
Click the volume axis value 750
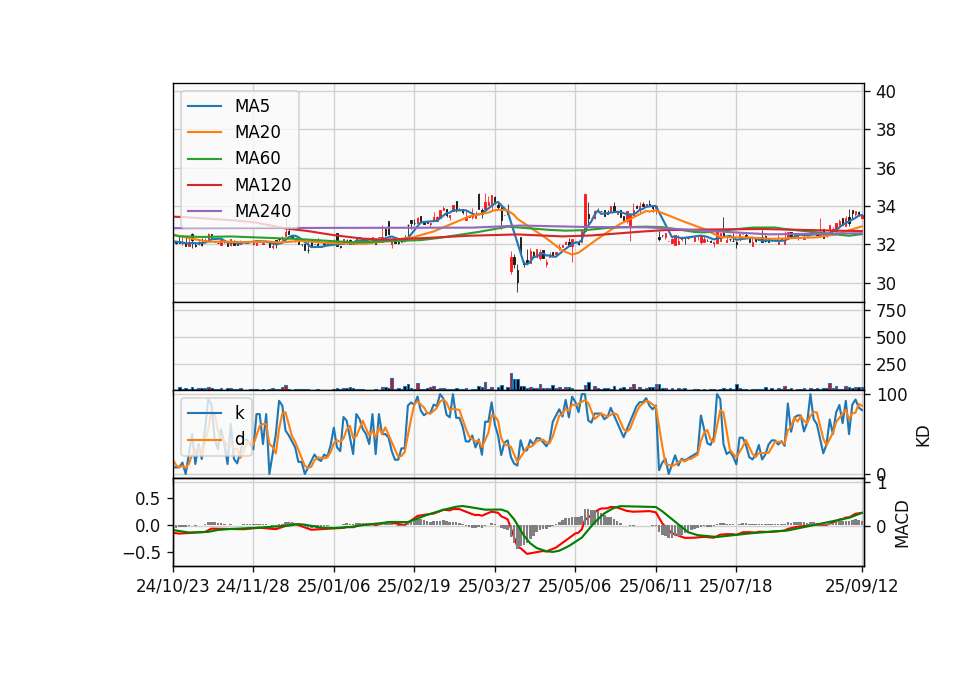[x=891, y=311]
